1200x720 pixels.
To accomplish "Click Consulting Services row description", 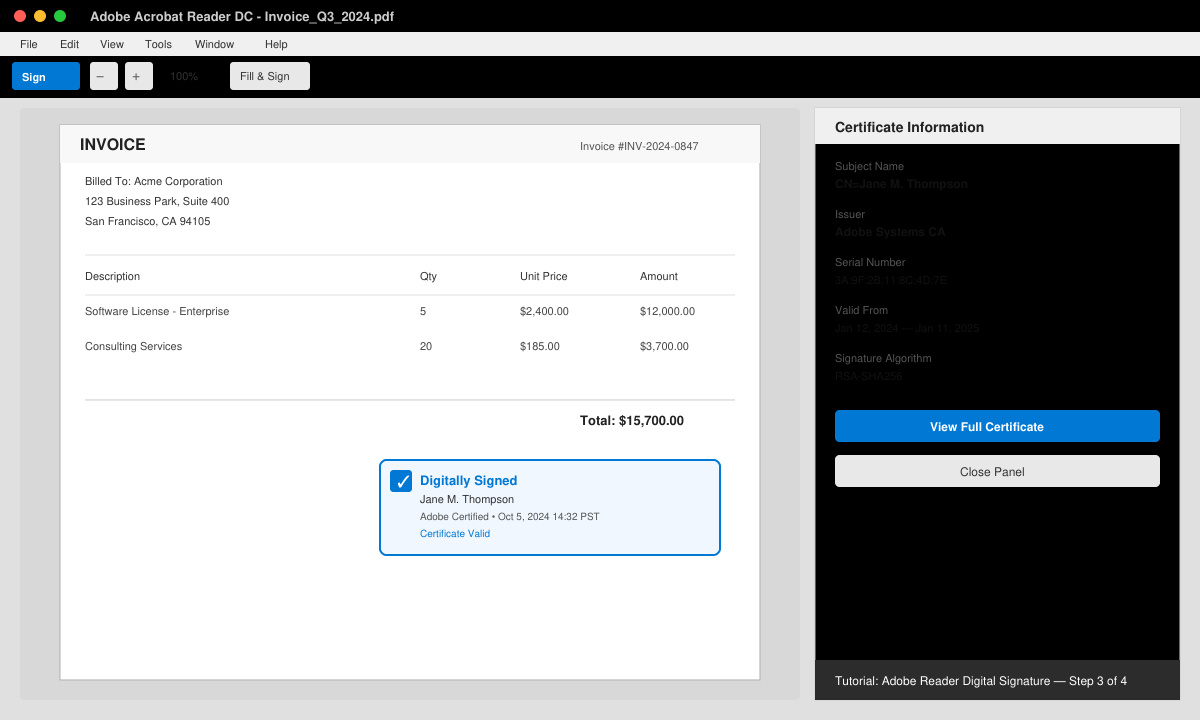I will tap(134, 346).
